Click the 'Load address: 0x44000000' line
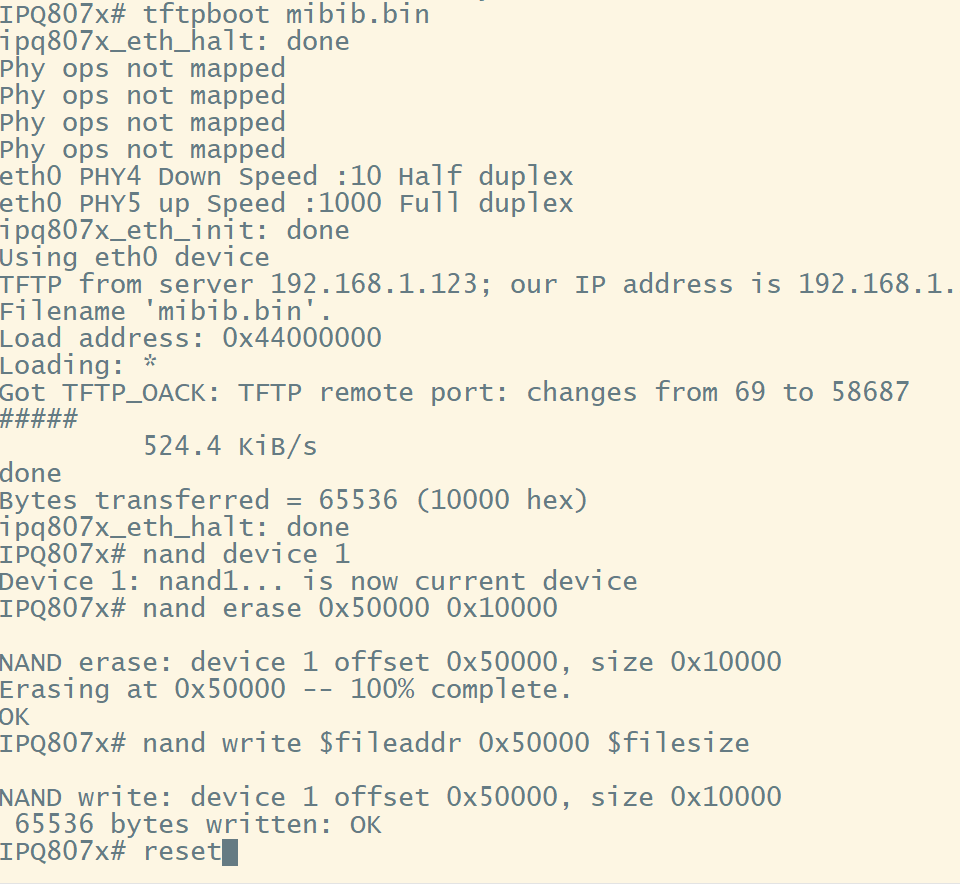The width and height of the screenshot is (960, 884). pyautogui.click(x=190, y=338)
